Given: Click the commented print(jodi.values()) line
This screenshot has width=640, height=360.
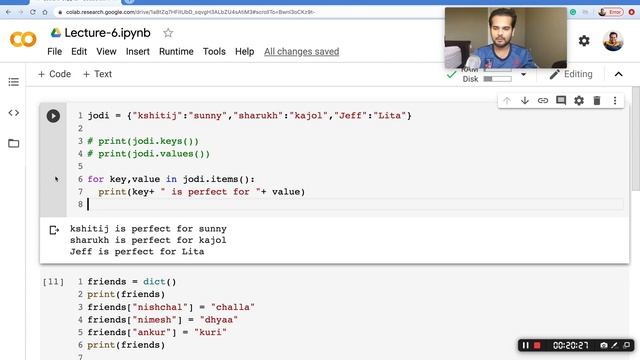Looking at the screenshot, I should tap(149, 153).
